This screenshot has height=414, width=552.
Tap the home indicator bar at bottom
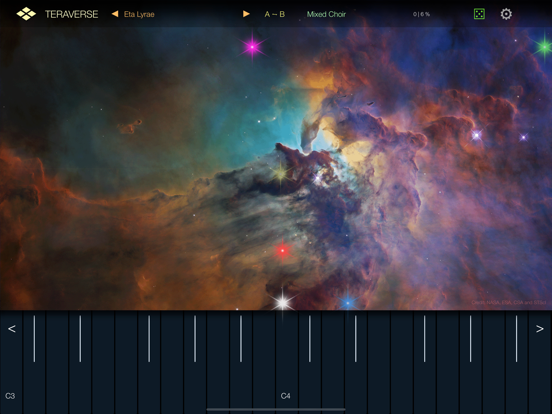click(x=276, y=409)
